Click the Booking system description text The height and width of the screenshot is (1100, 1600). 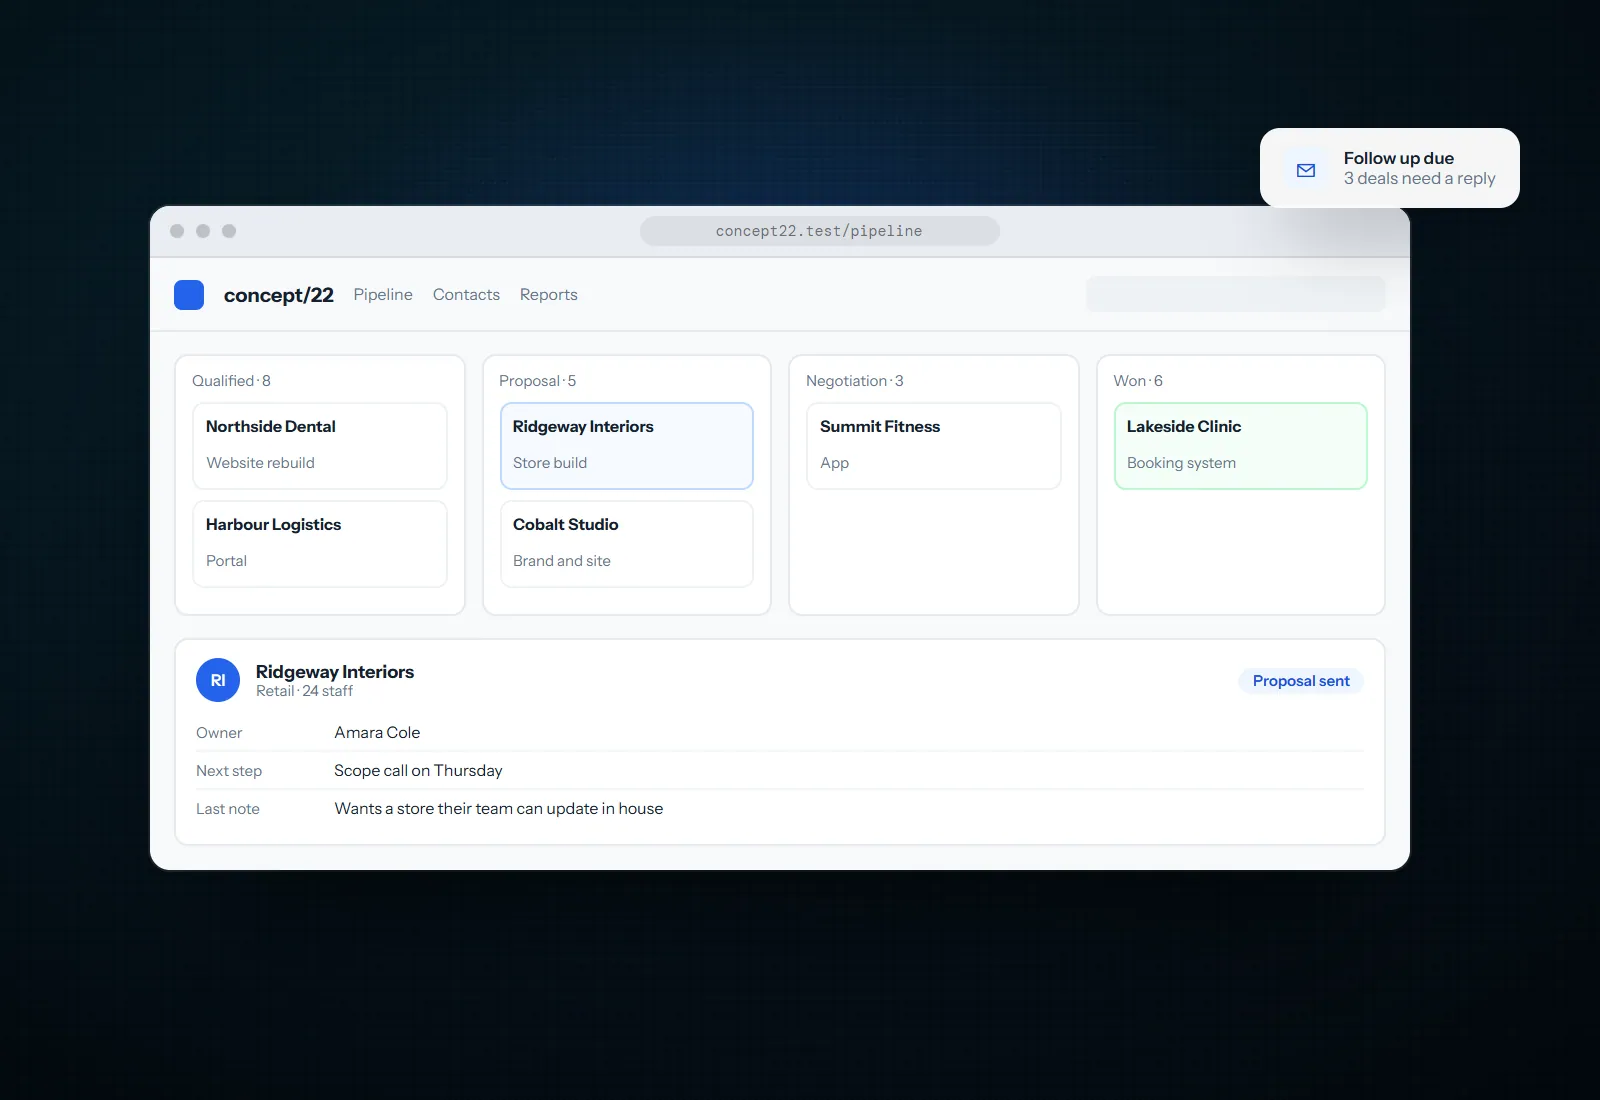pyautogui.click(x=1181, y=463)
